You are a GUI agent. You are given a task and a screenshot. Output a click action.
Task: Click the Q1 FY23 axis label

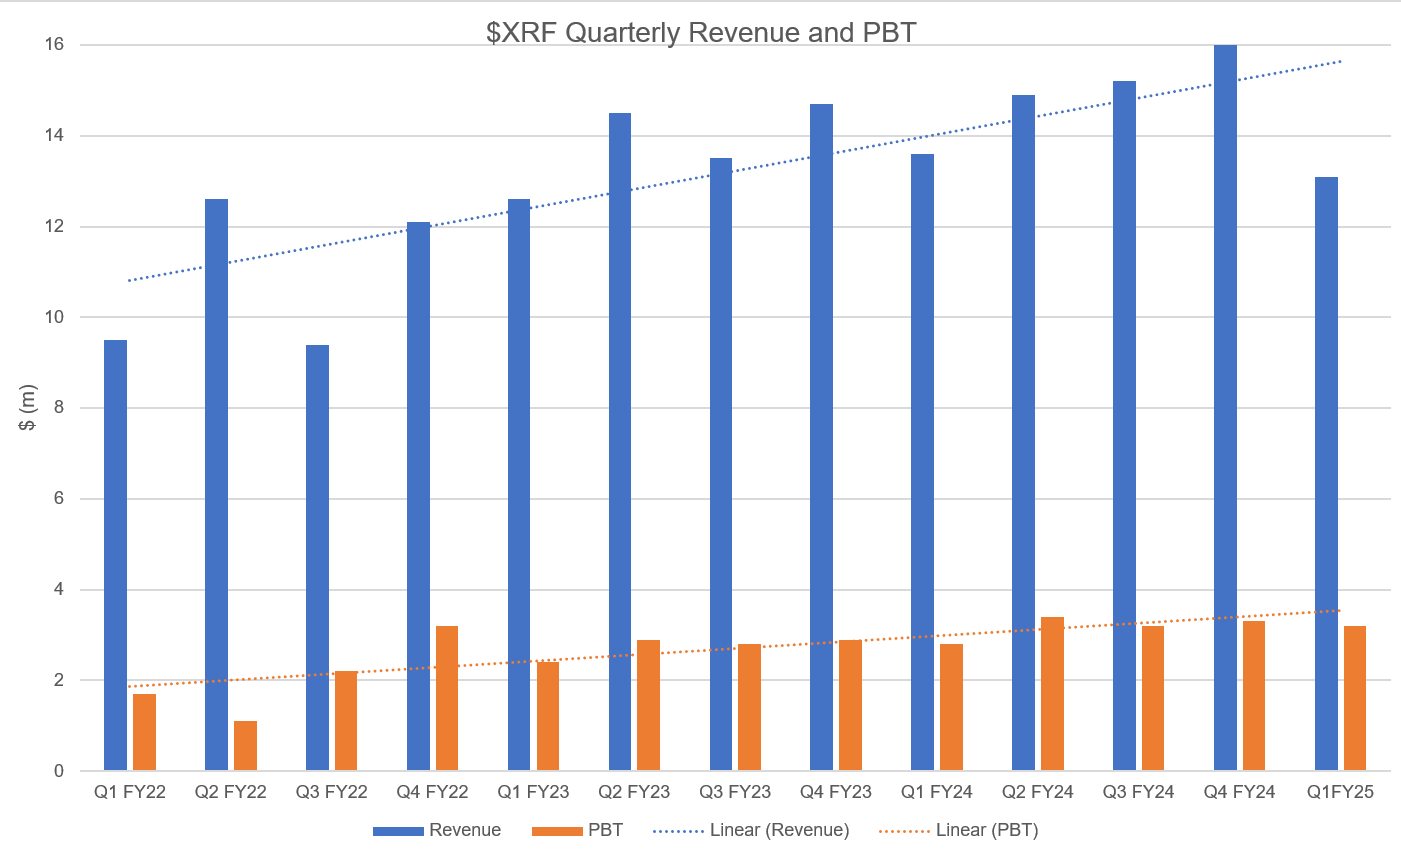click(x=534, y=792)
